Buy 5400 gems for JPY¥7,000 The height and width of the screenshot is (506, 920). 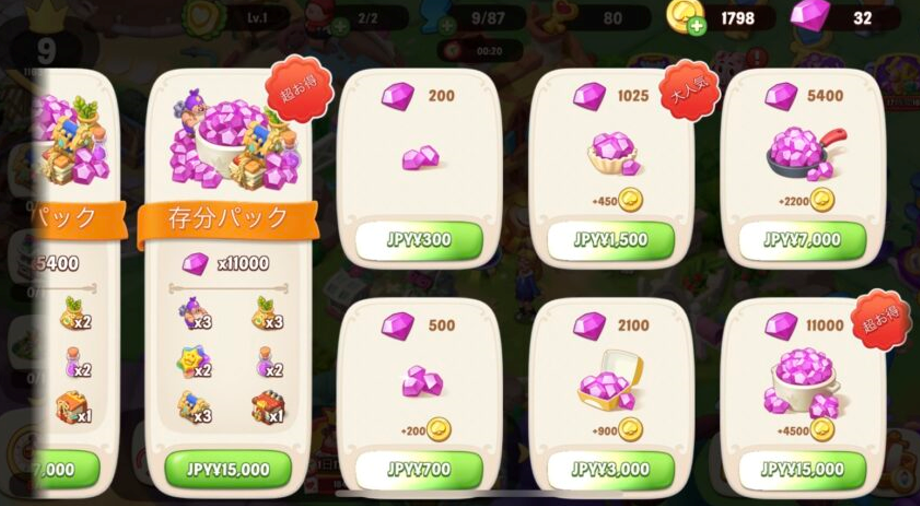pyautogui.click(x=802, y=240)
